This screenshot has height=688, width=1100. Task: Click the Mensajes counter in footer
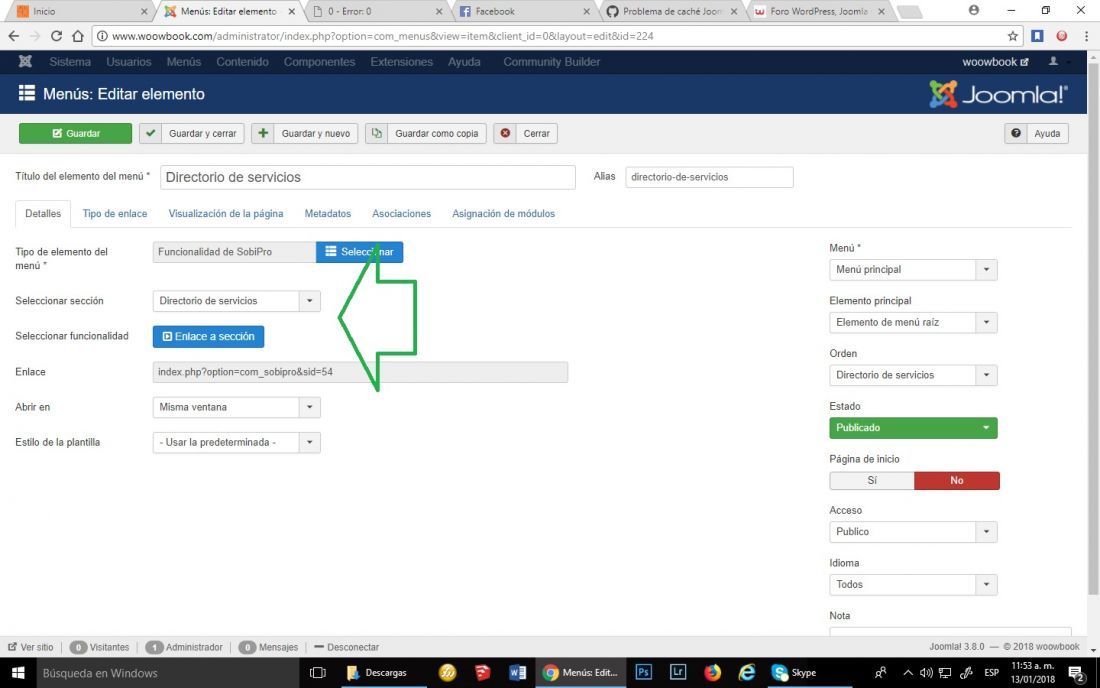tap(269, 647)
